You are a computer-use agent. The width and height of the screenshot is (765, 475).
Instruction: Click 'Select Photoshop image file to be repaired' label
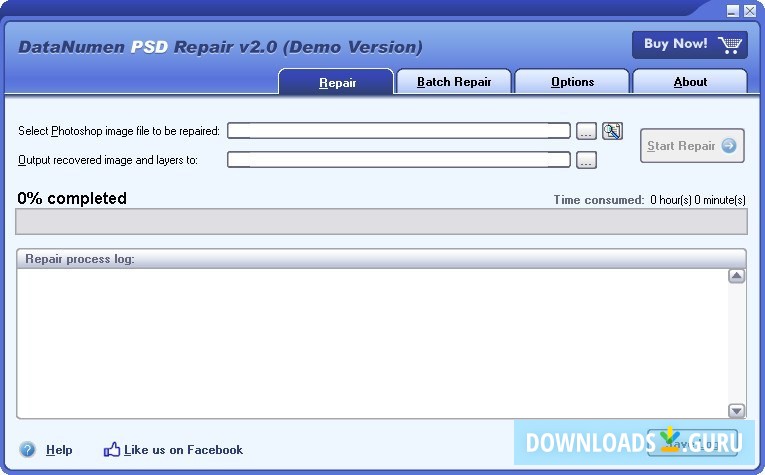click(119, 131)
